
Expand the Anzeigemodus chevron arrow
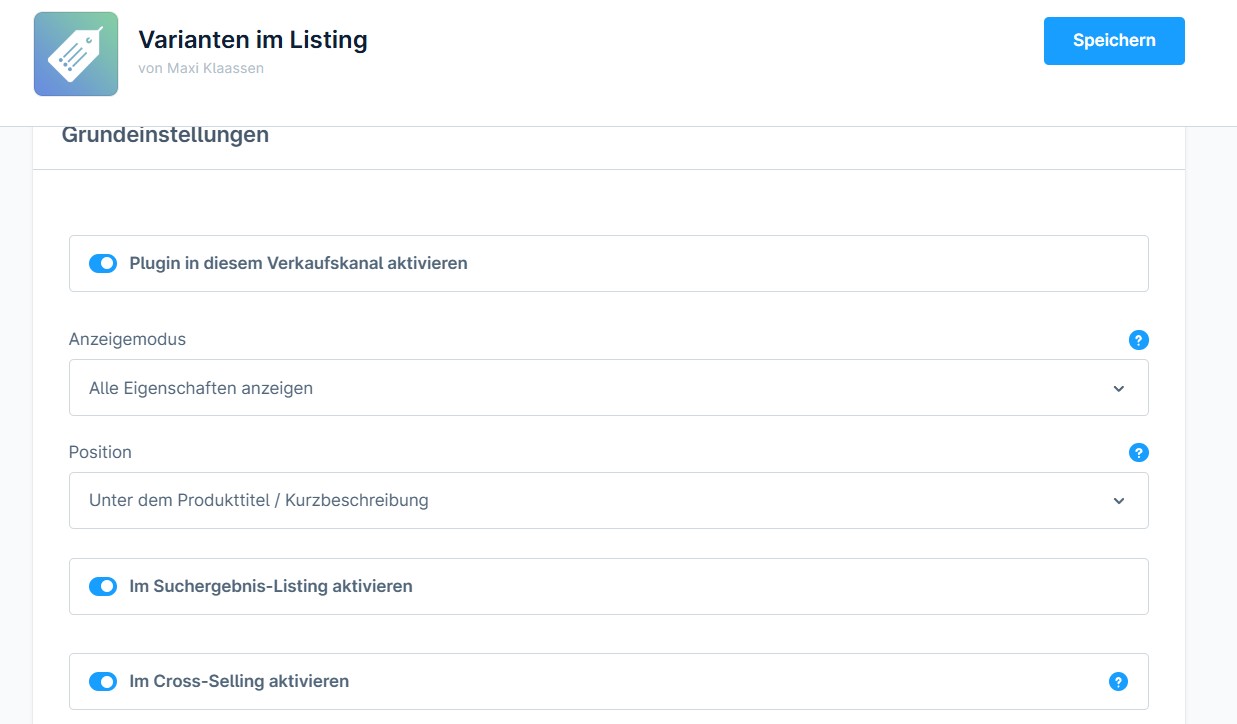point(1118,388)
